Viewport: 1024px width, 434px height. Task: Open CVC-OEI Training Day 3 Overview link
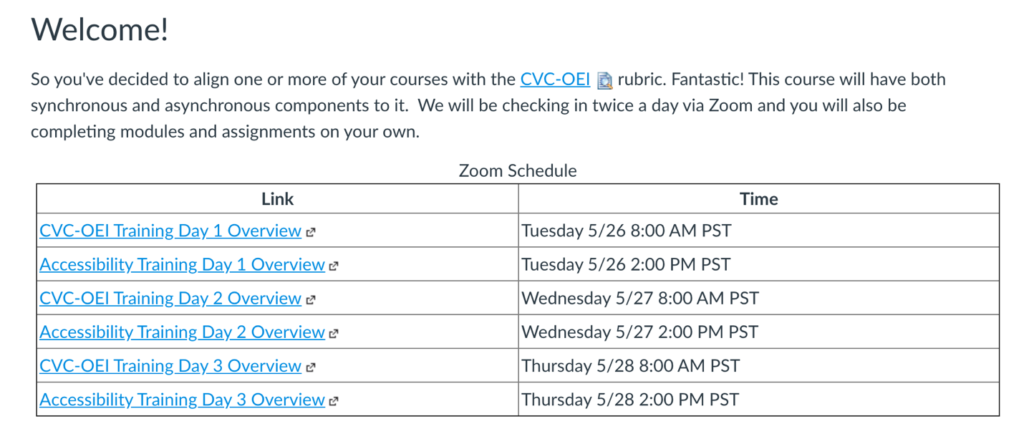point(170,366)
